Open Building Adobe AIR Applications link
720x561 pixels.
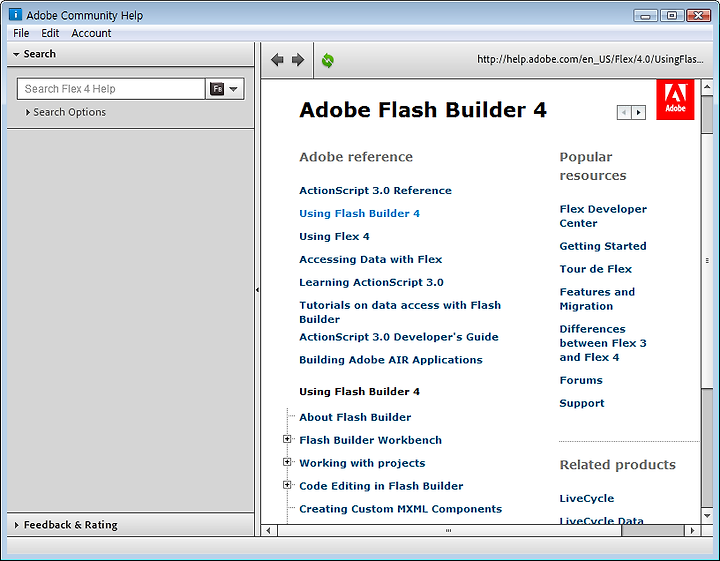(390, 360)
